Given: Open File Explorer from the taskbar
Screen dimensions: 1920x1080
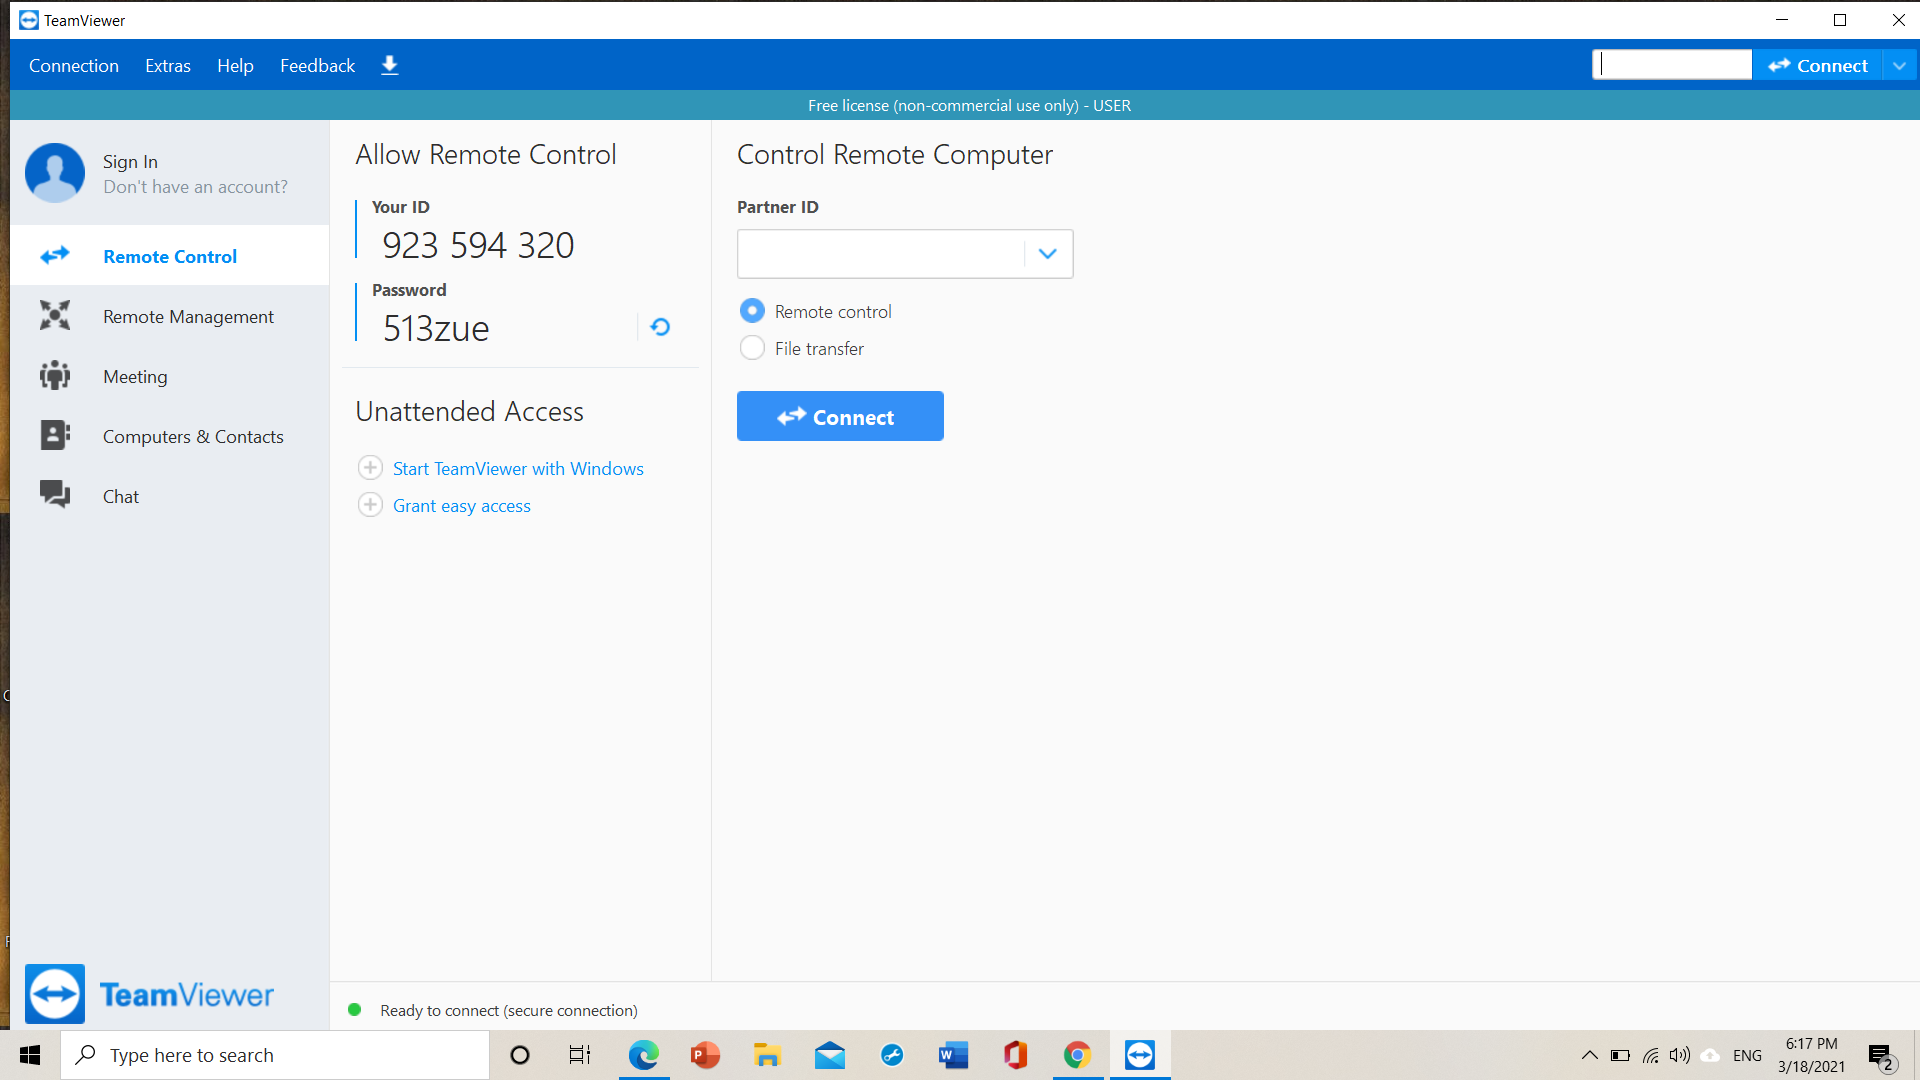Looking at the screenshot, I should [x=767, y=1055].
